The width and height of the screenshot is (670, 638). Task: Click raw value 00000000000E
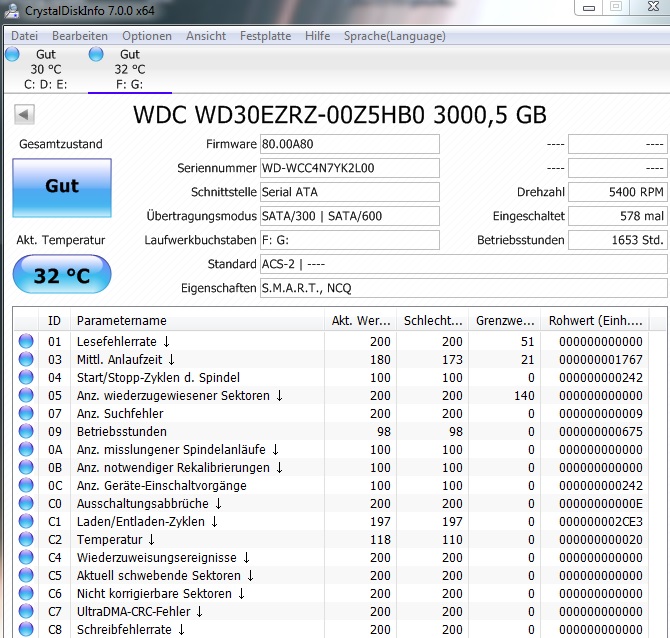click(601, 503)
